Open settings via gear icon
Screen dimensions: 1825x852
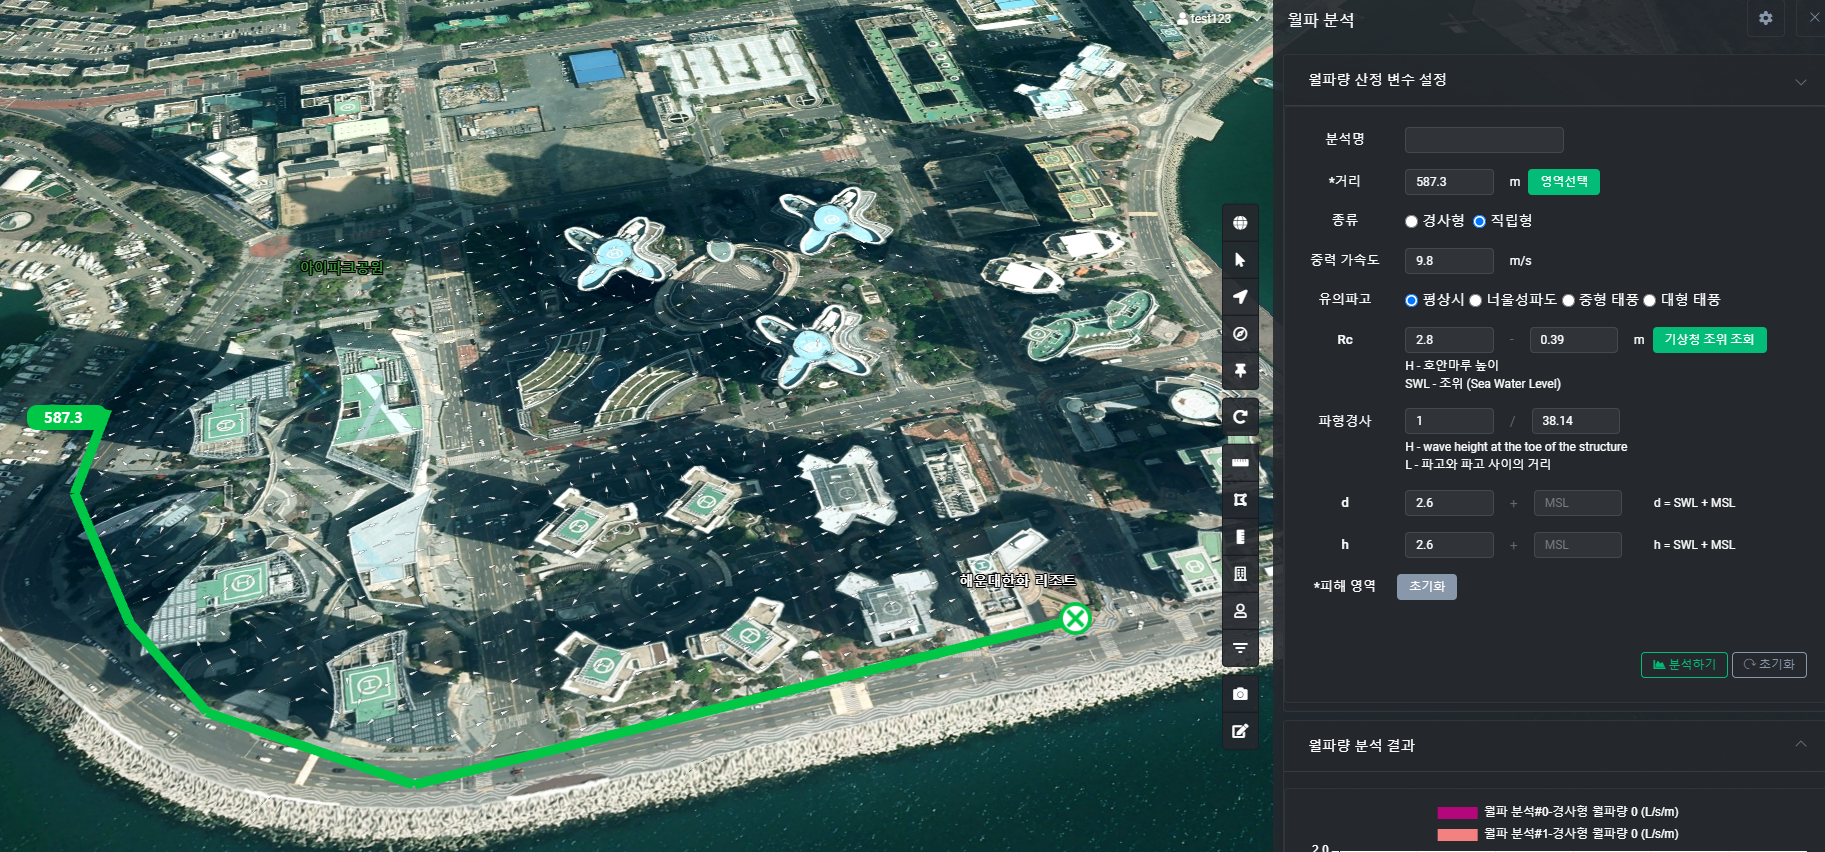coord(1765,18)
